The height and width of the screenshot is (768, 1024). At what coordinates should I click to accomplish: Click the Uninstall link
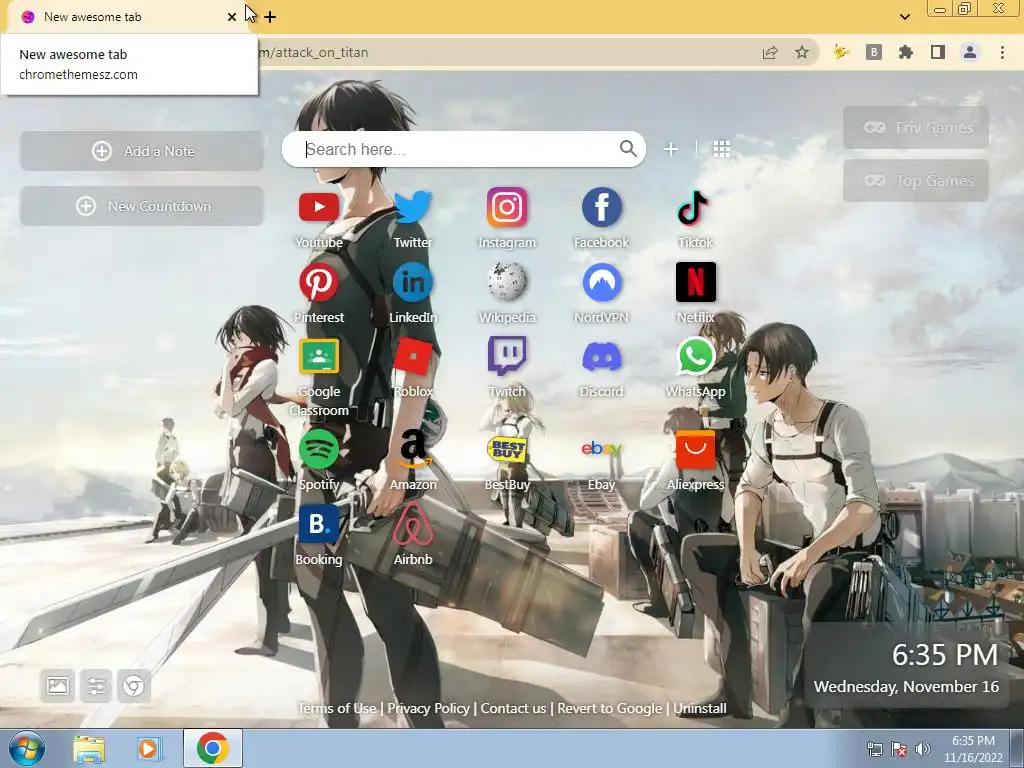(699, 708)
